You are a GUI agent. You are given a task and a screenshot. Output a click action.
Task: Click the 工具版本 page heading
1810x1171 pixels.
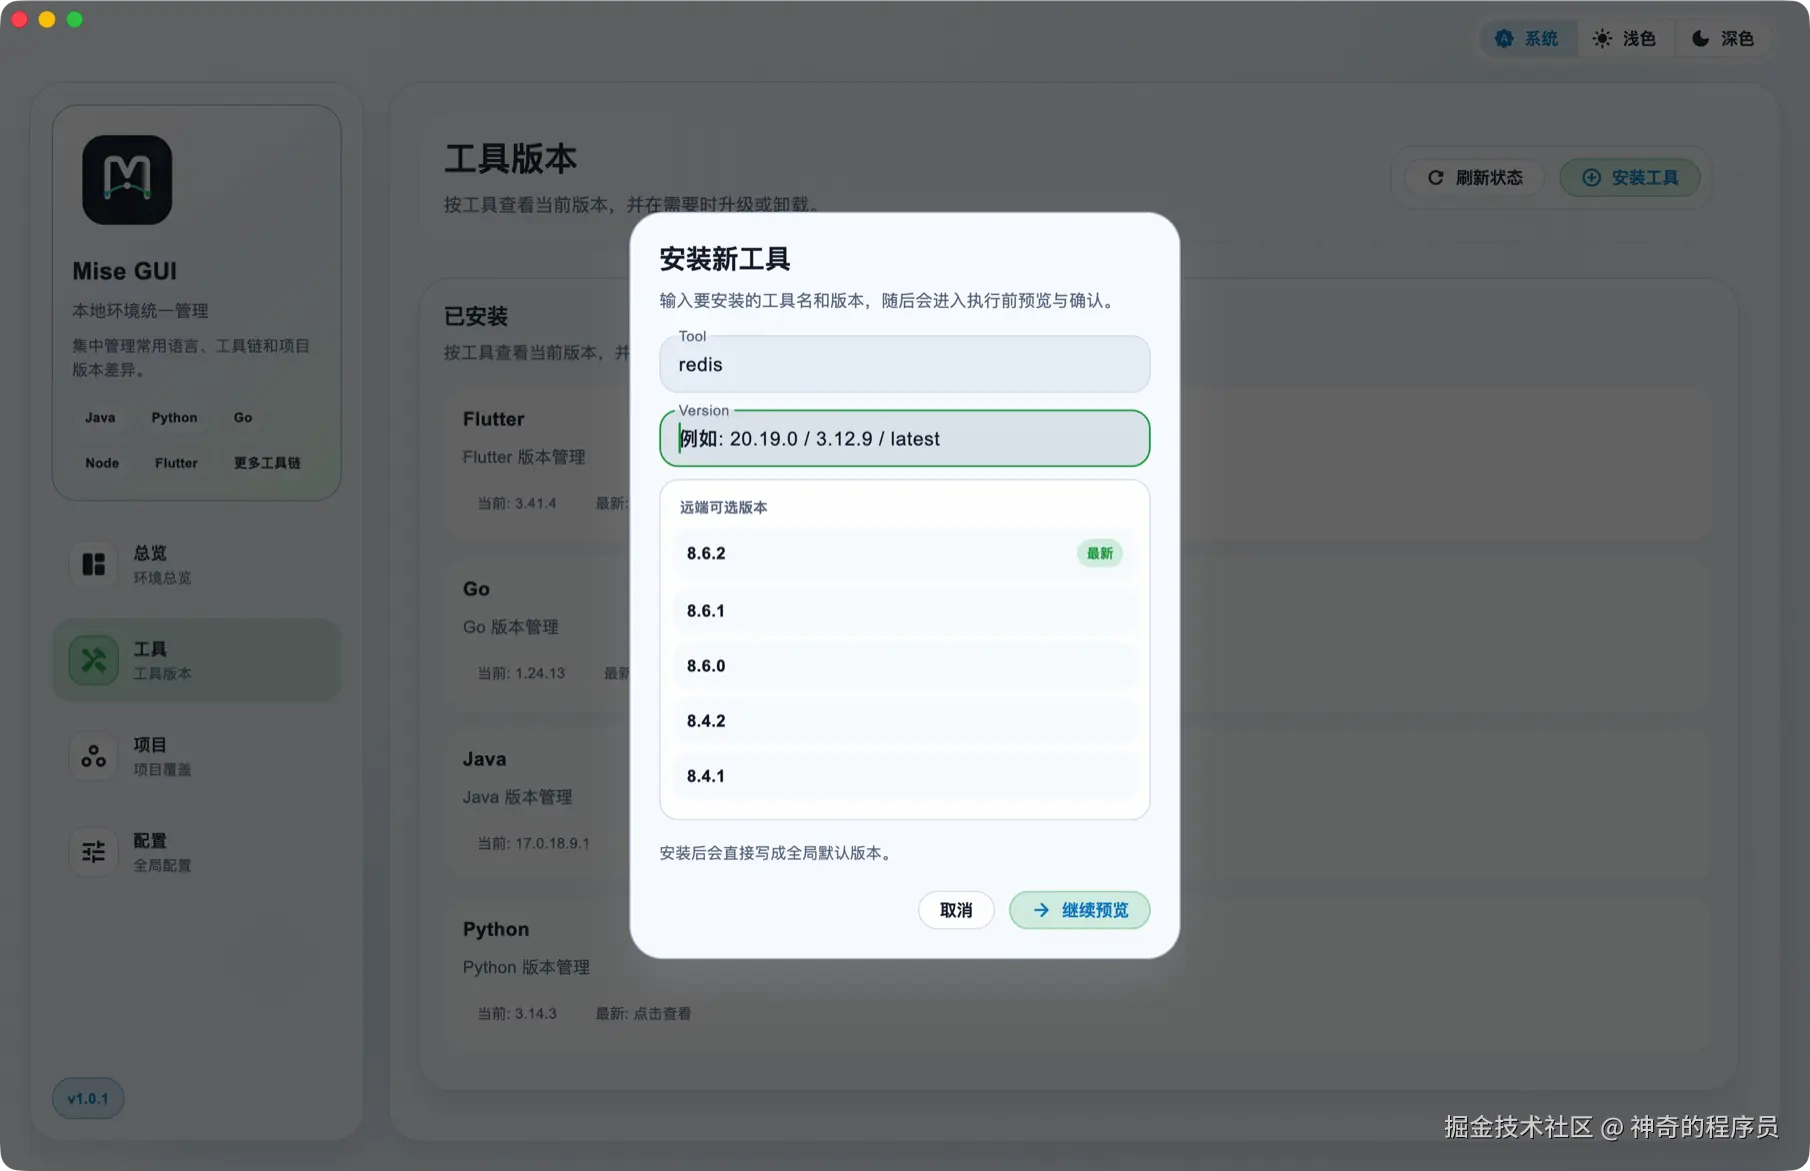[x=510, y=159]
